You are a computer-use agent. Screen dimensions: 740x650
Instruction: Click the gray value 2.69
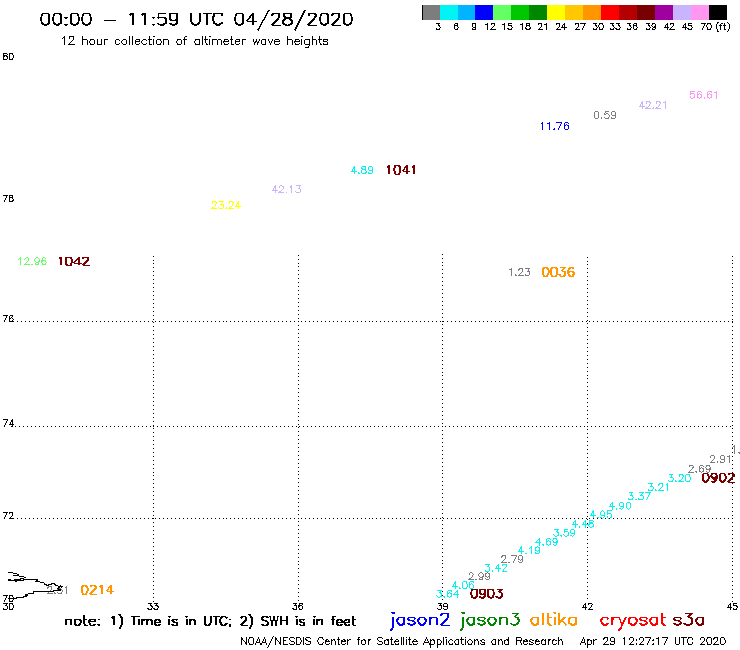click(x=699, y=469)
